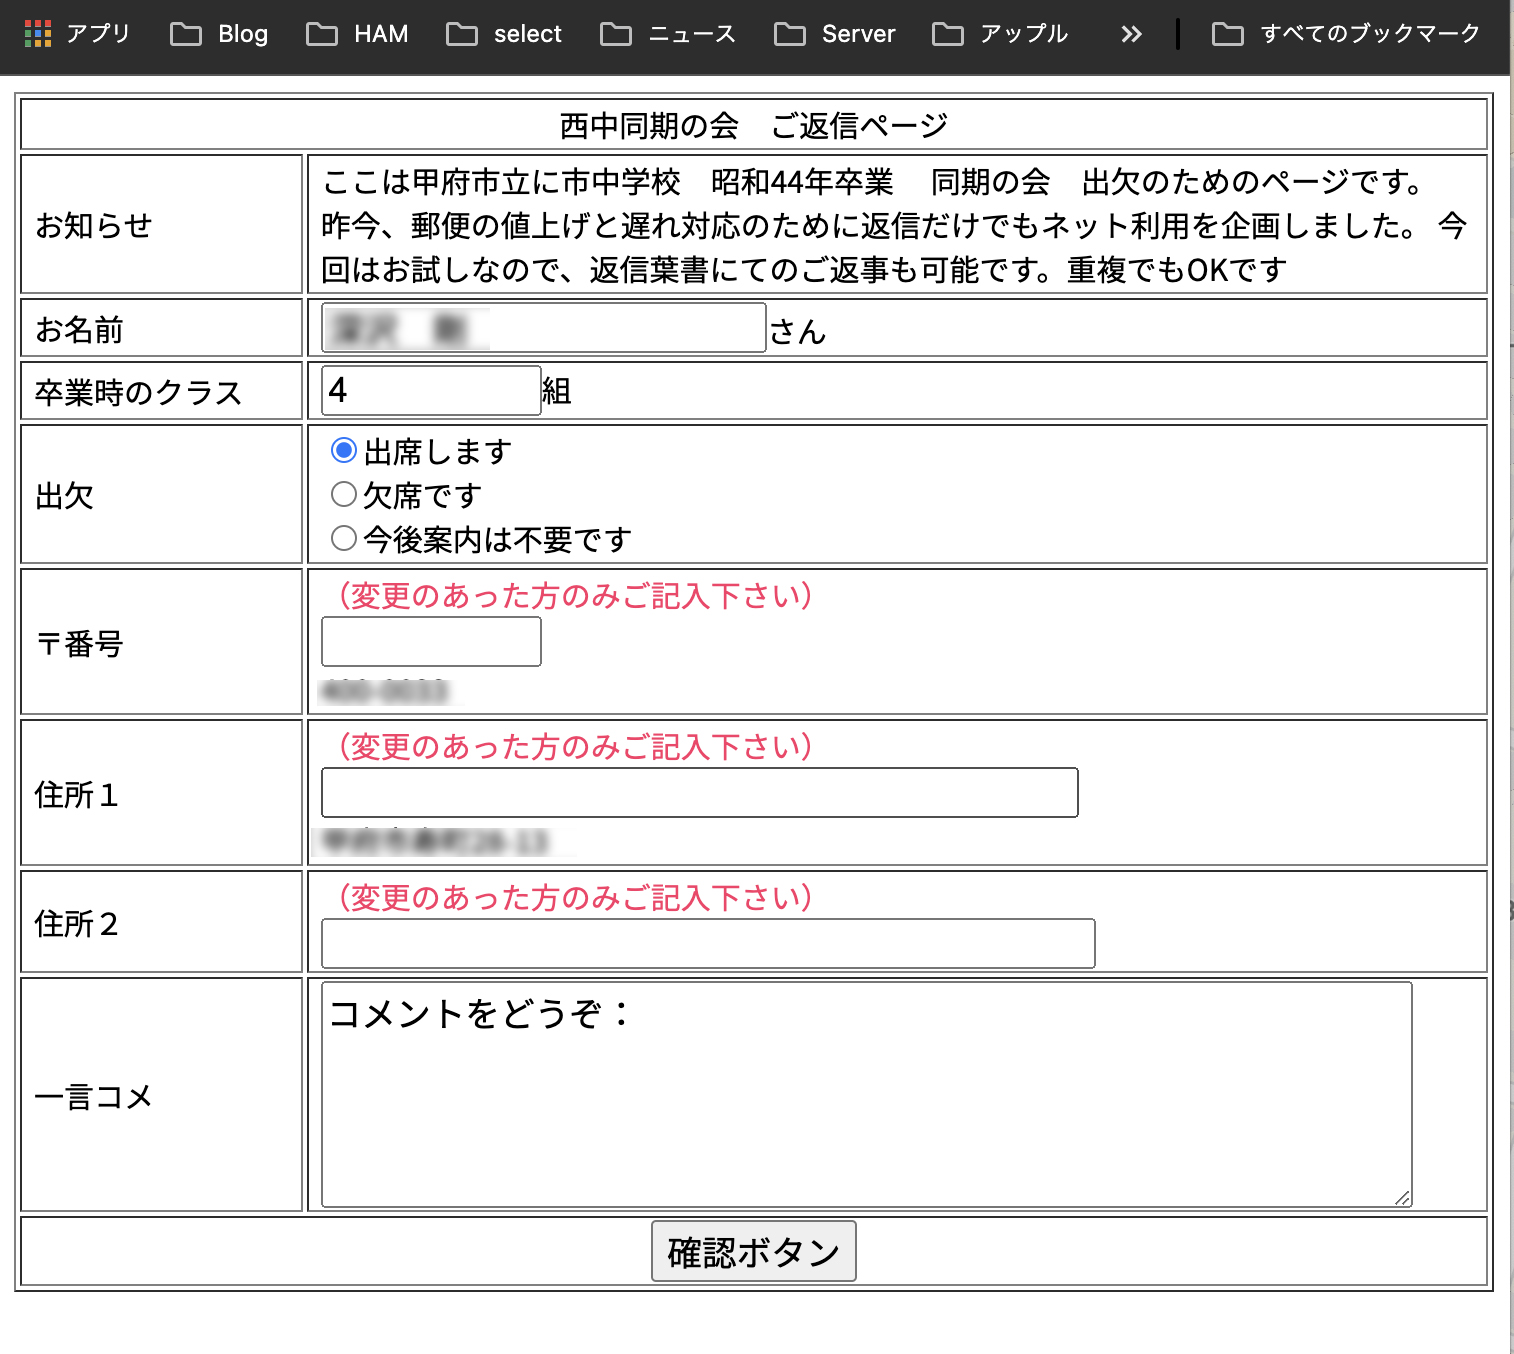Open the アプリ apps grid icon
Image resolution: width=1514 pixels, height=1354 pixels.
(38, 34)
